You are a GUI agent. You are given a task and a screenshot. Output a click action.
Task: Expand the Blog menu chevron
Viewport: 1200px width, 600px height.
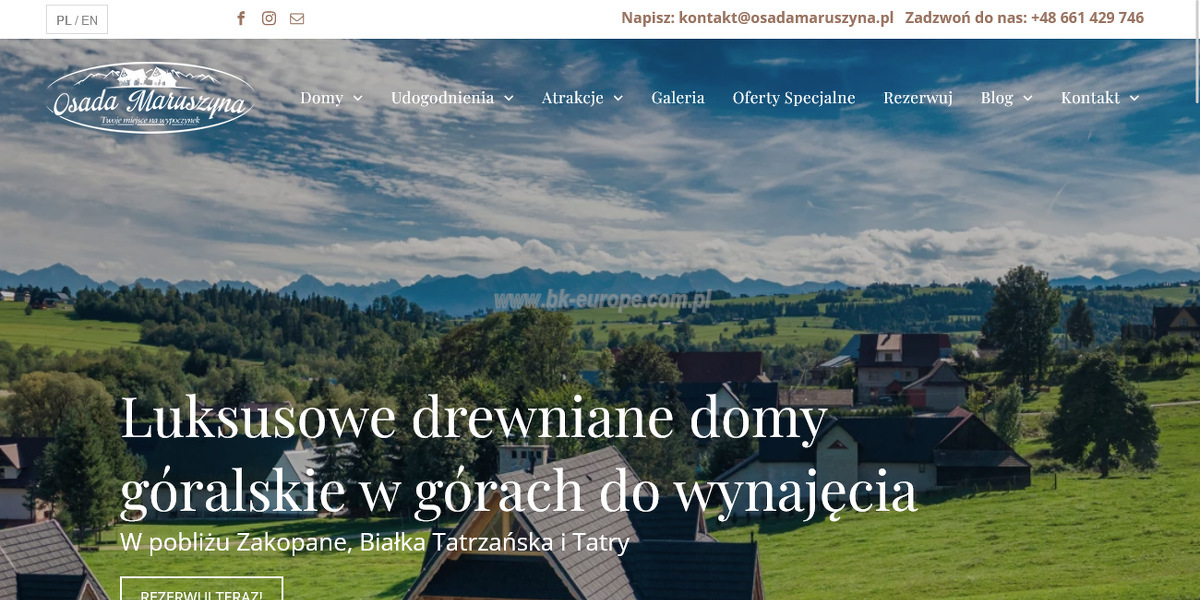1028,98
